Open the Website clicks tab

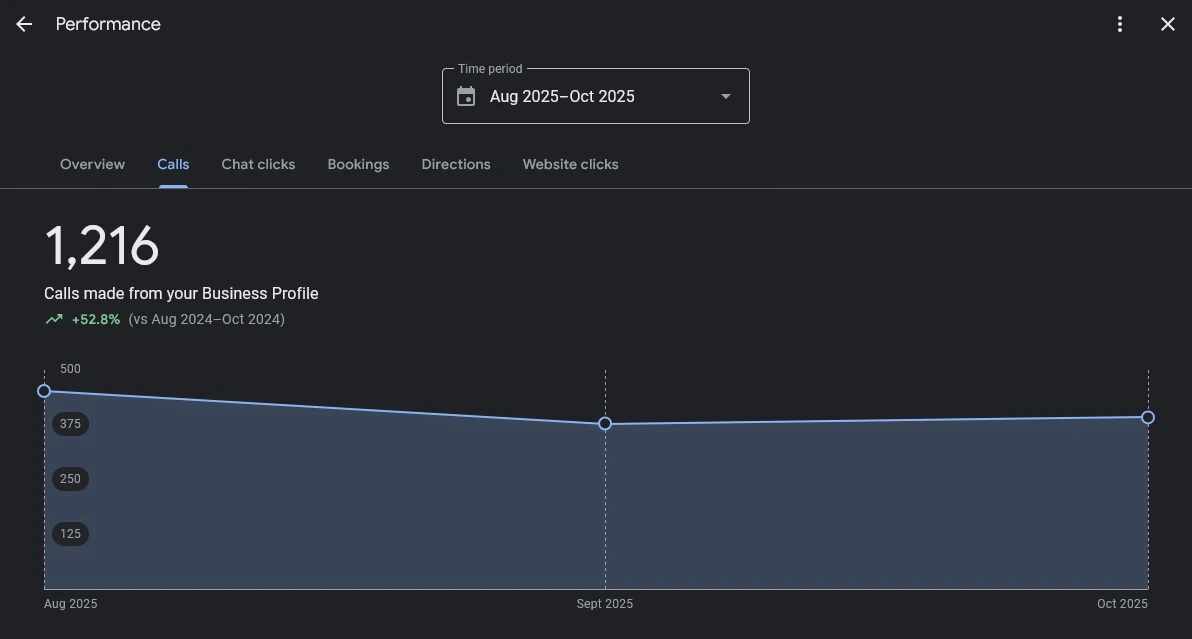(x=570, y=164)
